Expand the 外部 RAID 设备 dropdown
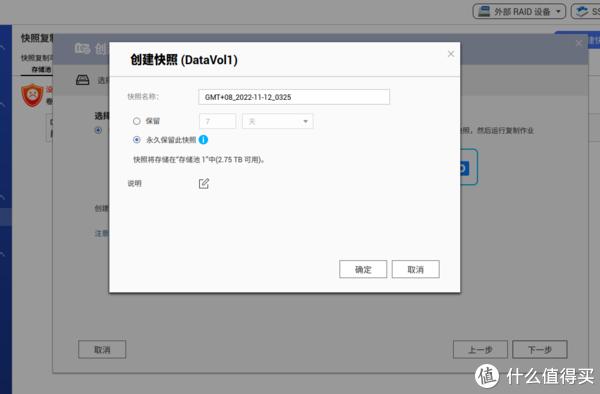The height and width of the screenshot is (394, 600). pyautogui.click(x=519, y=11)
